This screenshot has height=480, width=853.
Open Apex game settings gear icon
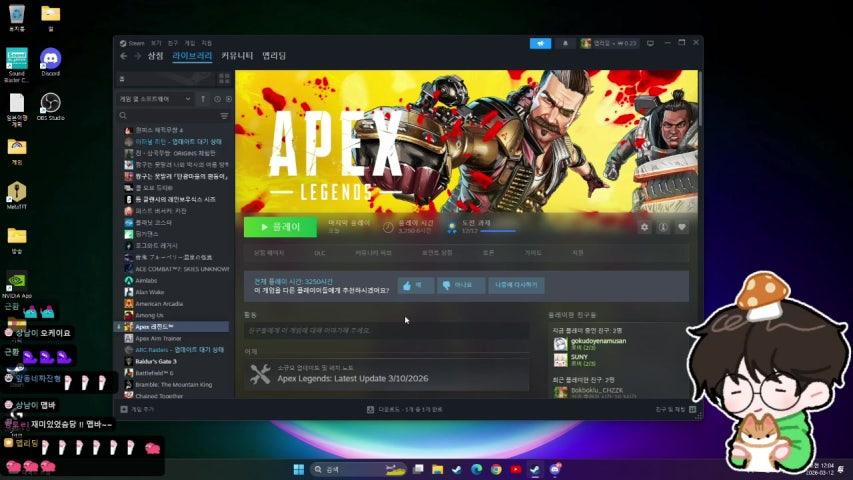(645, 227)
